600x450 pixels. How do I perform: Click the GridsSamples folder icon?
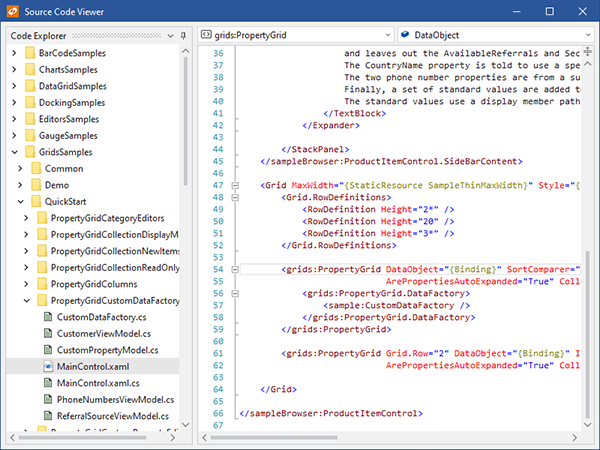click(30, 152)
